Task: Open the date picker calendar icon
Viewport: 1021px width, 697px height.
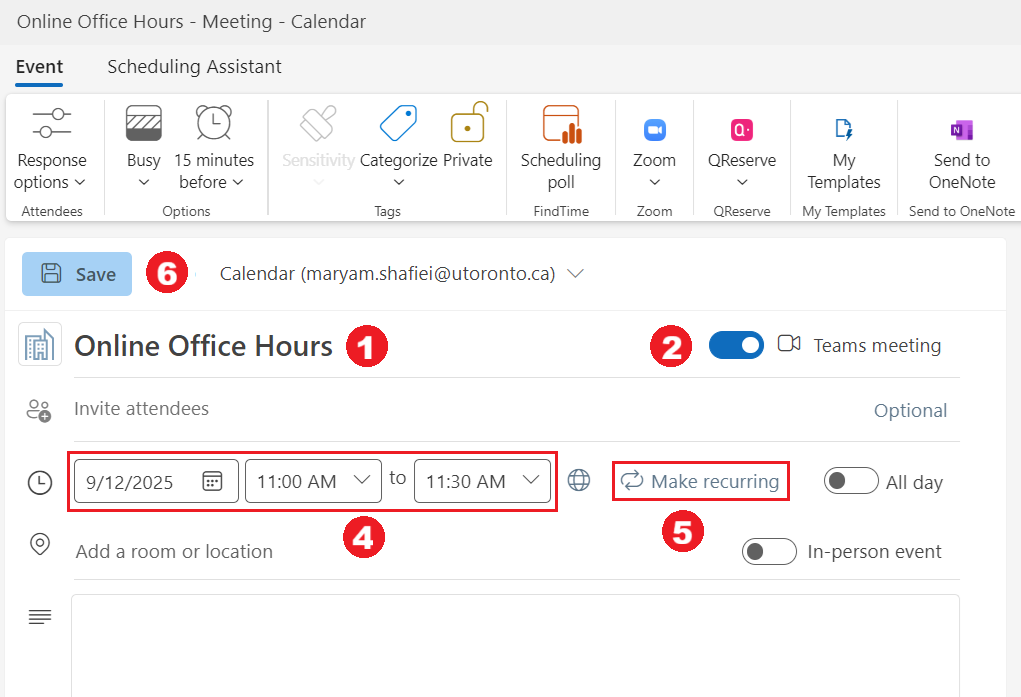Action: coord(213,480)
